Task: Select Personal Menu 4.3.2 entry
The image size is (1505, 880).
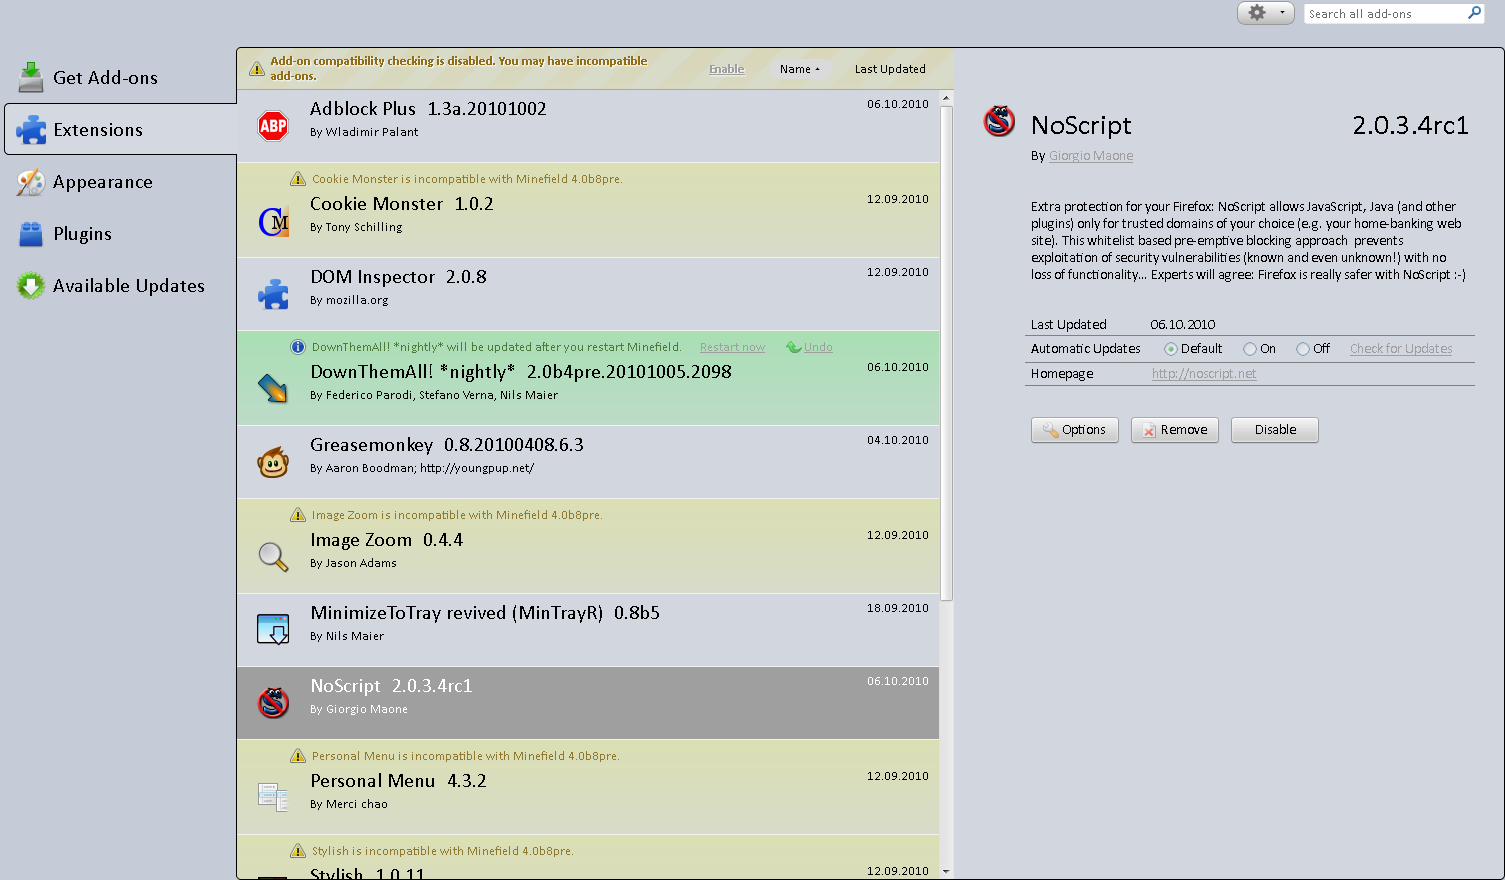Action: point(588,787)
